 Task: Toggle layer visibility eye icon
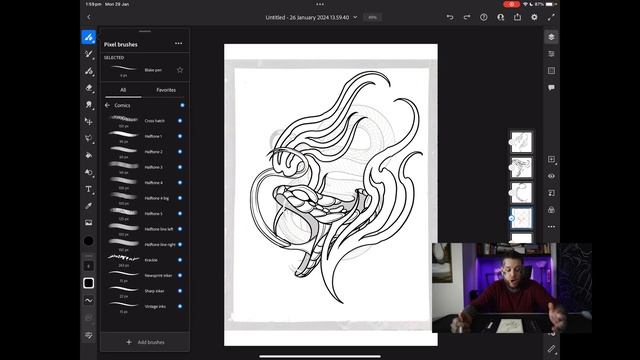tap(551, 176)
